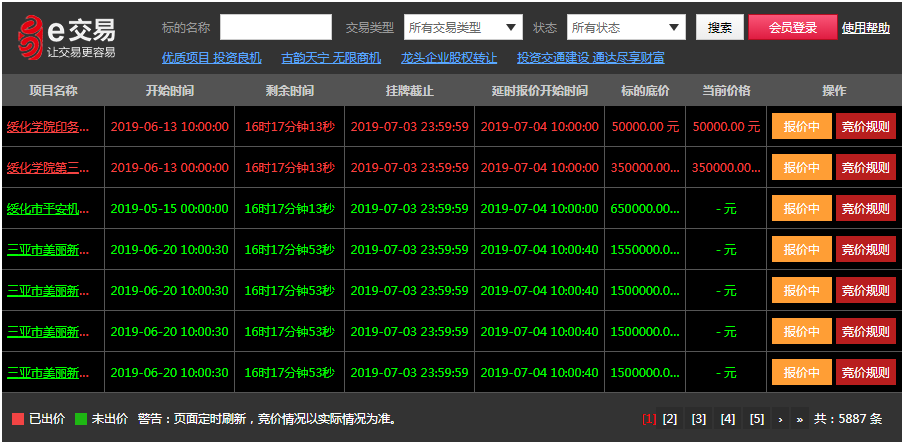Open the 龙头企业股权转让 link
903x442 pixels.
tap(448, 58)
